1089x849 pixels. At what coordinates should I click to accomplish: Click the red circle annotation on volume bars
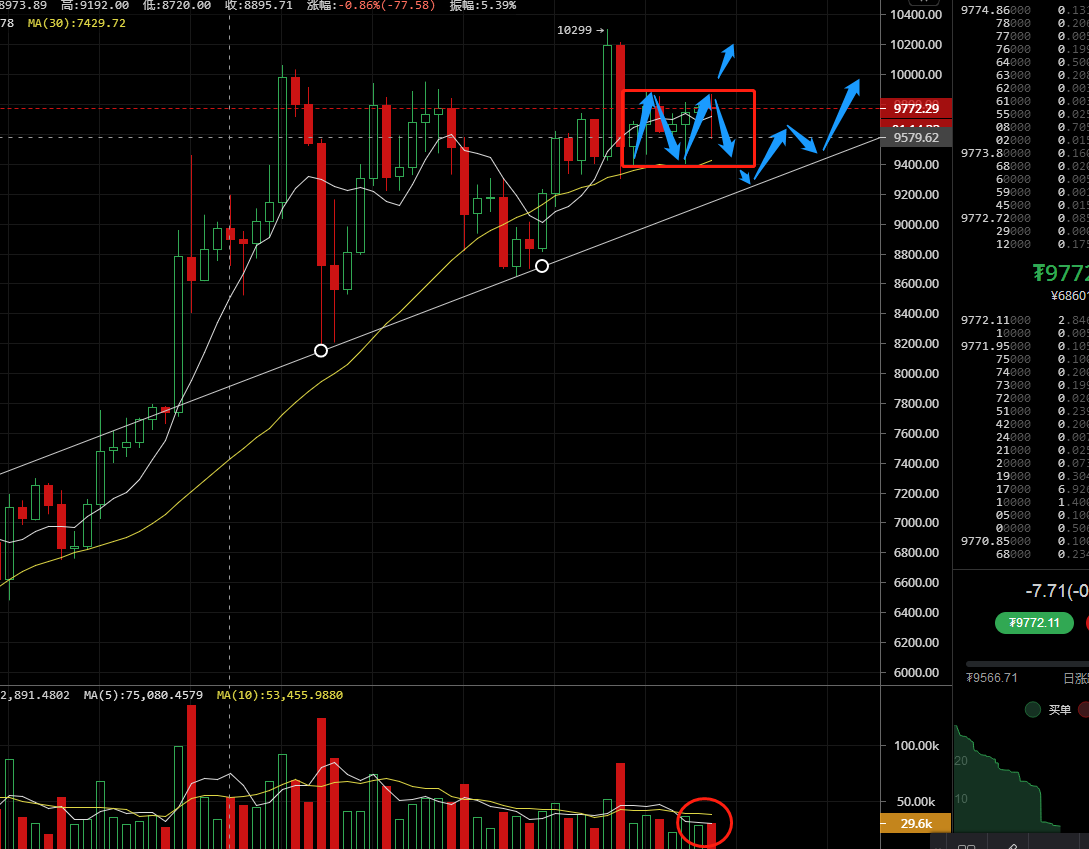click(x=705, y=822)
